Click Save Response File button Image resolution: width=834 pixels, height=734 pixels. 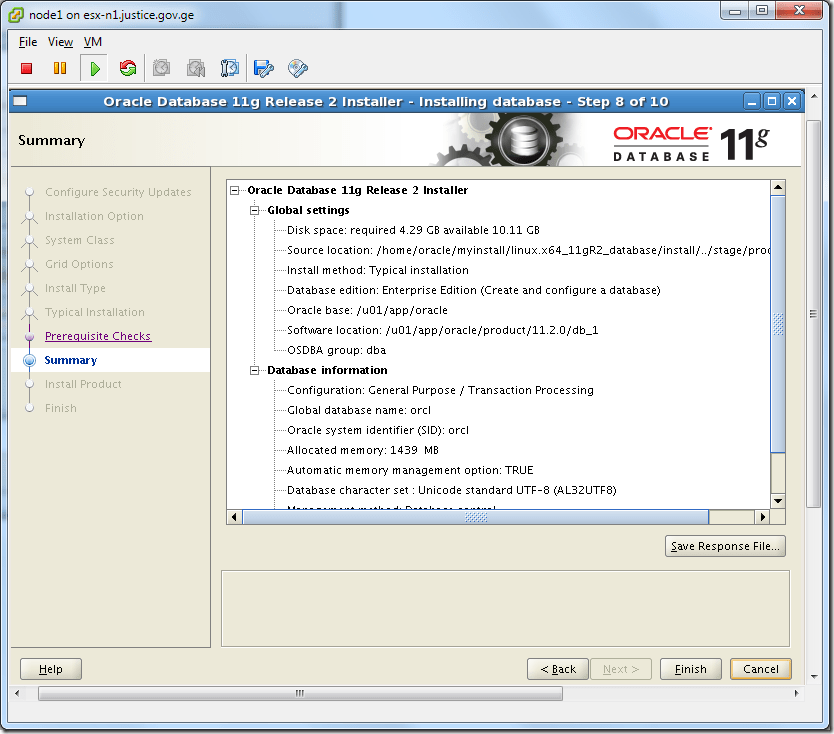tap(724, 546)
